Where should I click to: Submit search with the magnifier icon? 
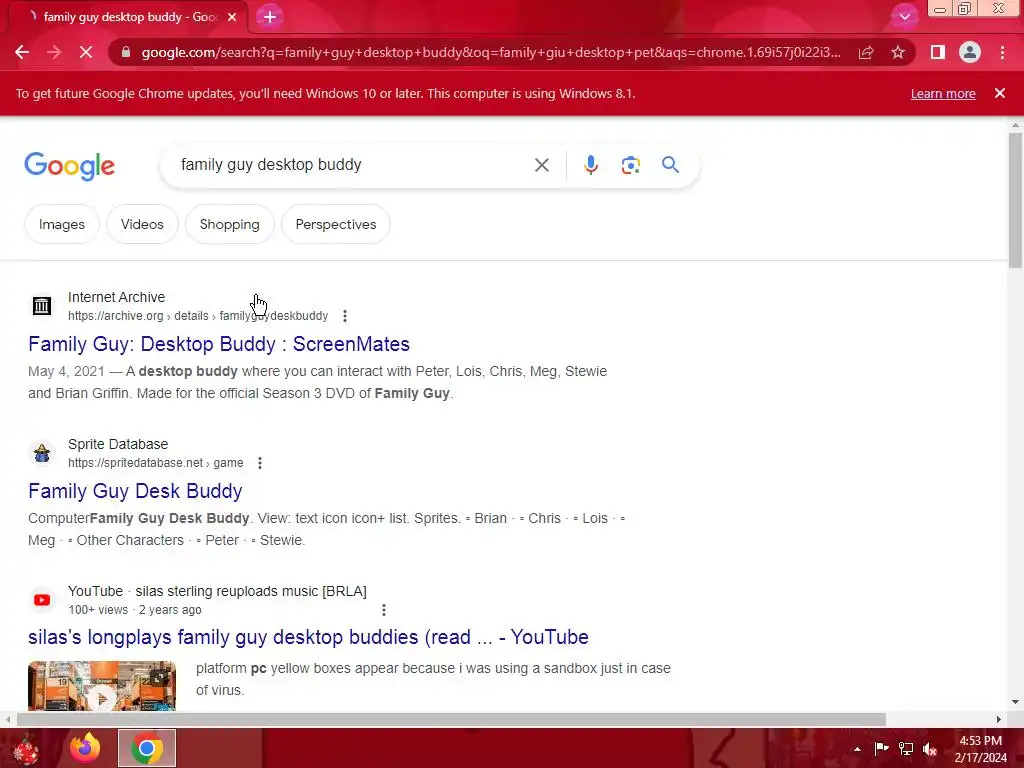(x=670, y=165)
